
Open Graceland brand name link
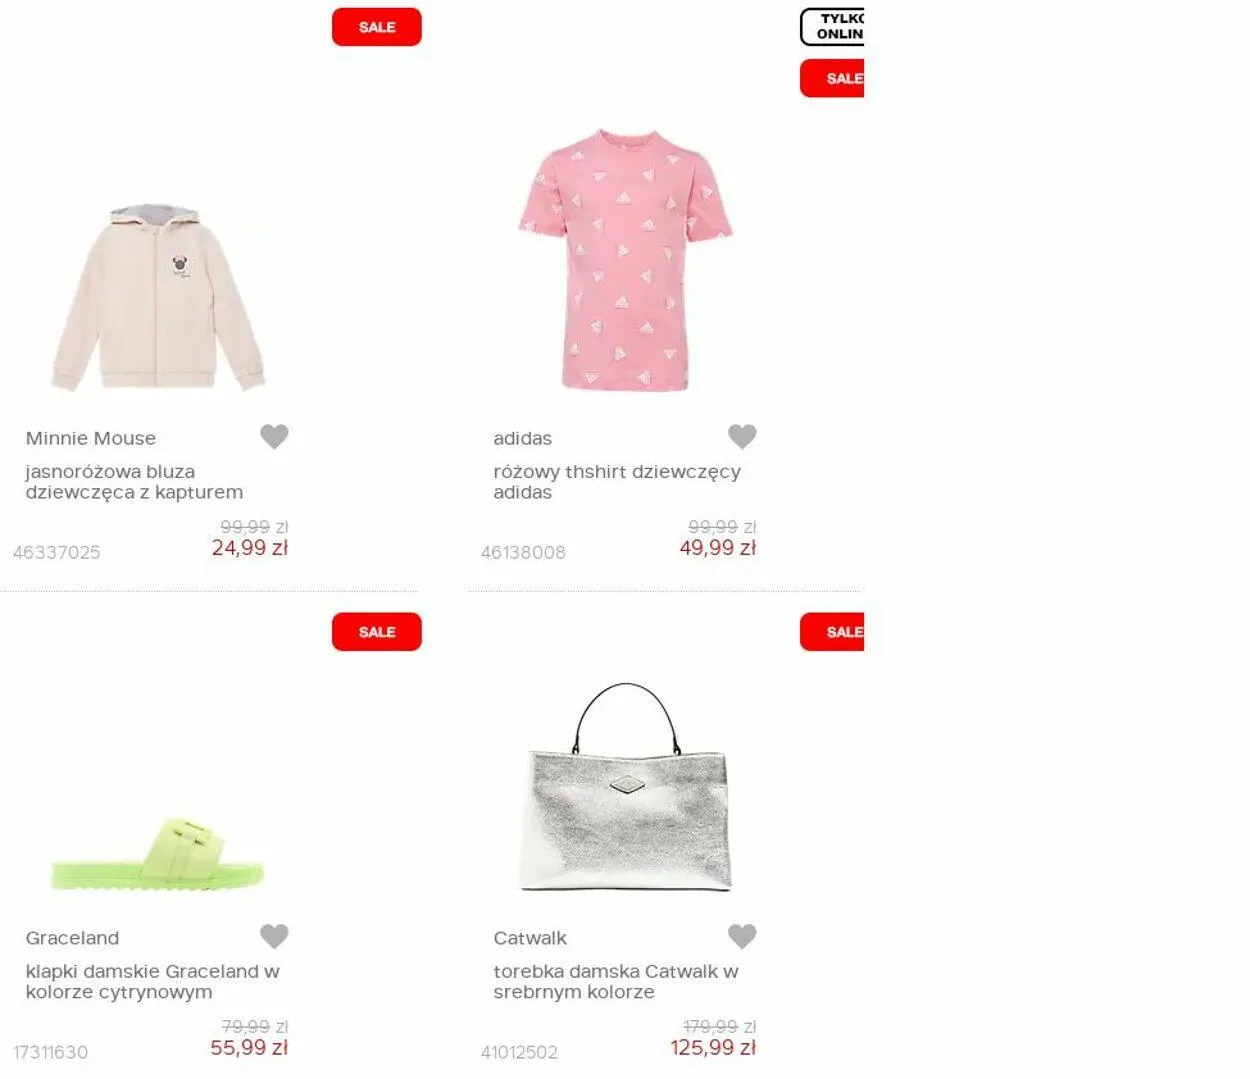coord(72,938)
